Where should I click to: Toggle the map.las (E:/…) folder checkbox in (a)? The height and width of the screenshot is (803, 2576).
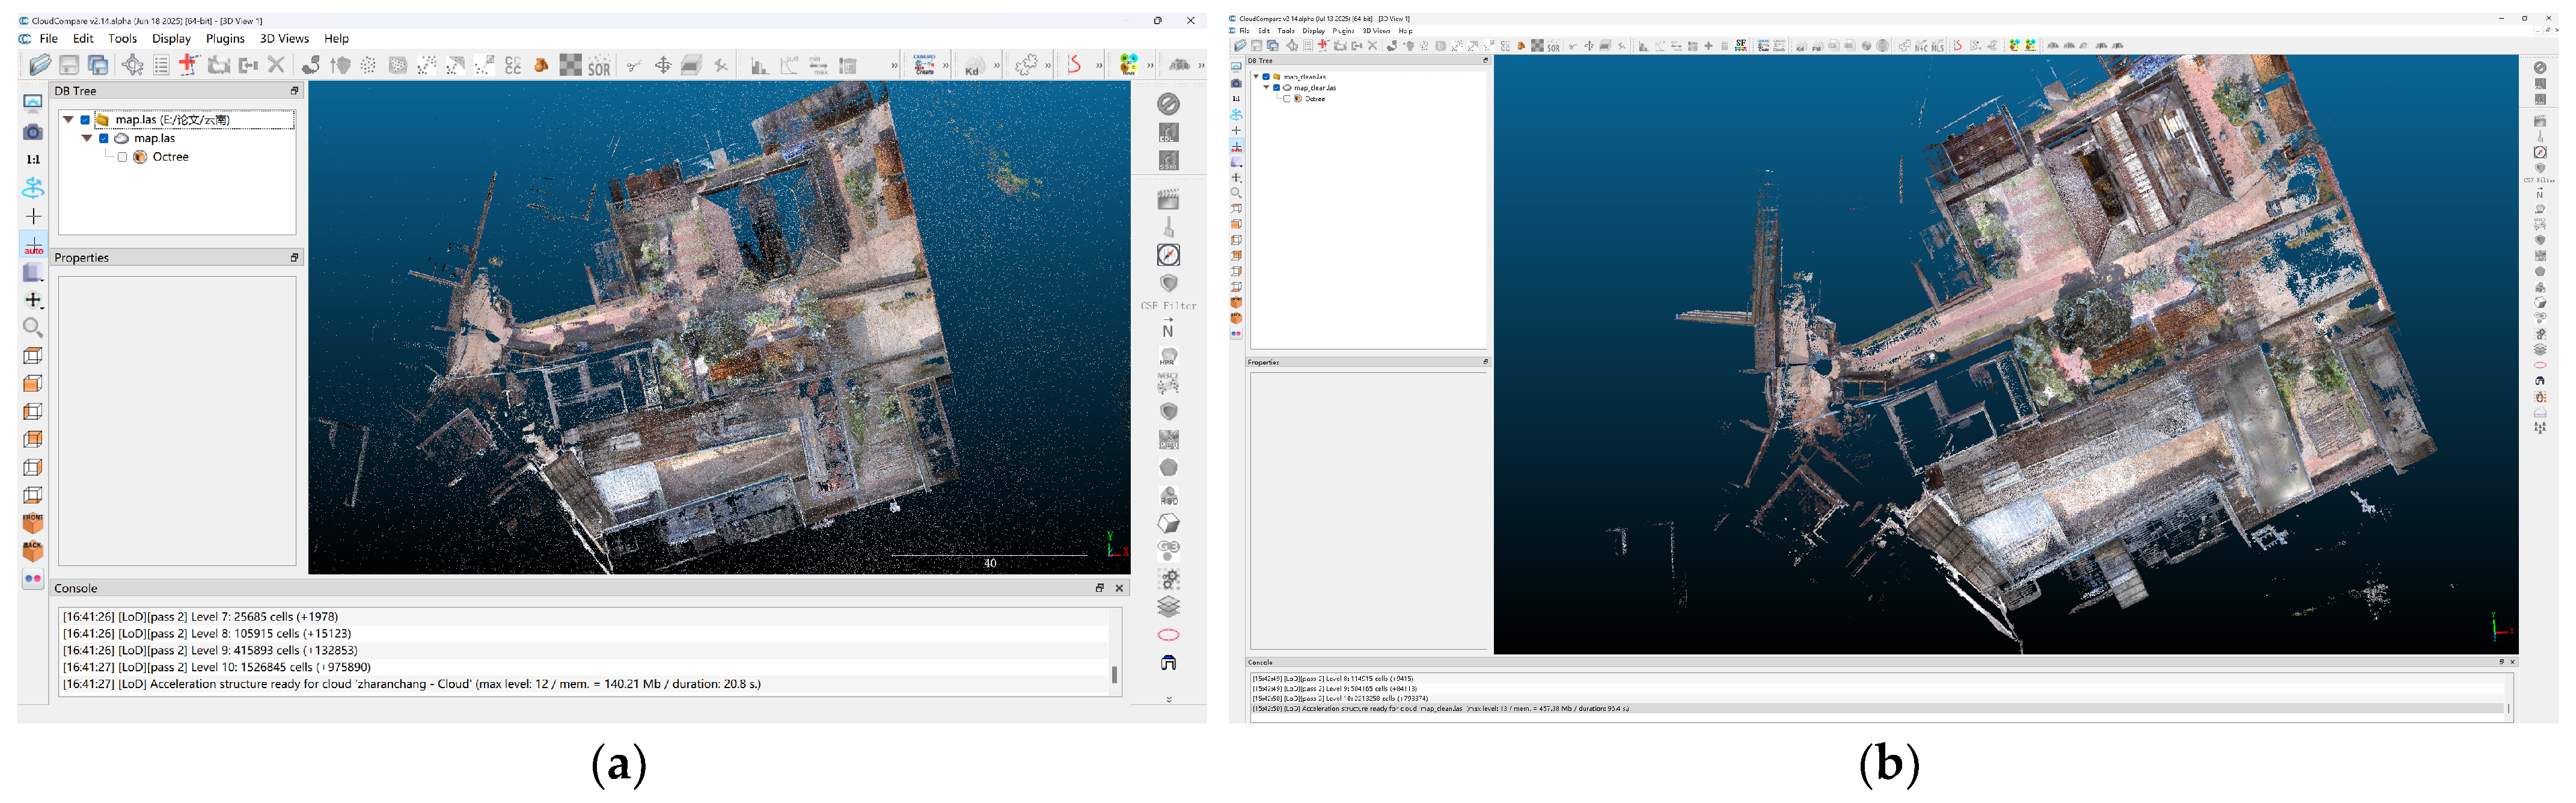[x=86, y=120]
